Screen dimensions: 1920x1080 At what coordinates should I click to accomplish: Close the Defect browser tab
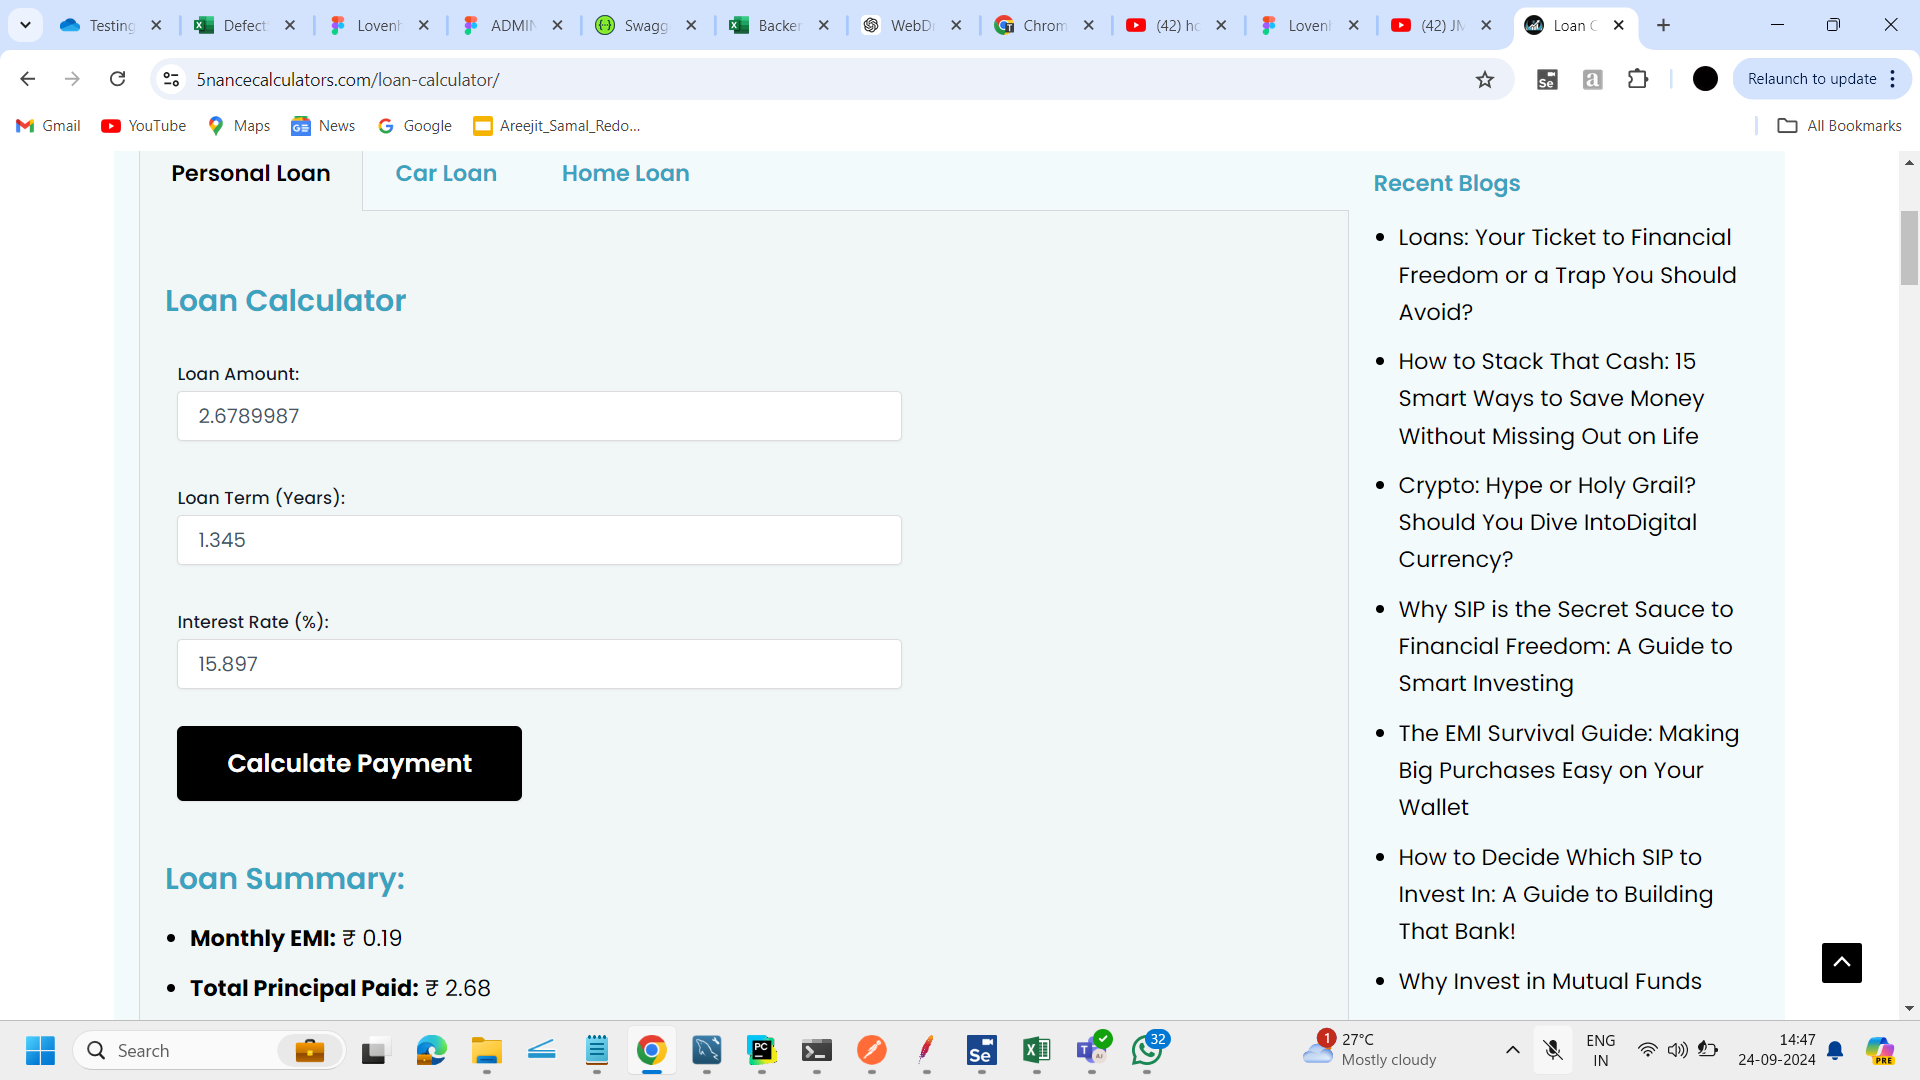[x=290, y=25]
